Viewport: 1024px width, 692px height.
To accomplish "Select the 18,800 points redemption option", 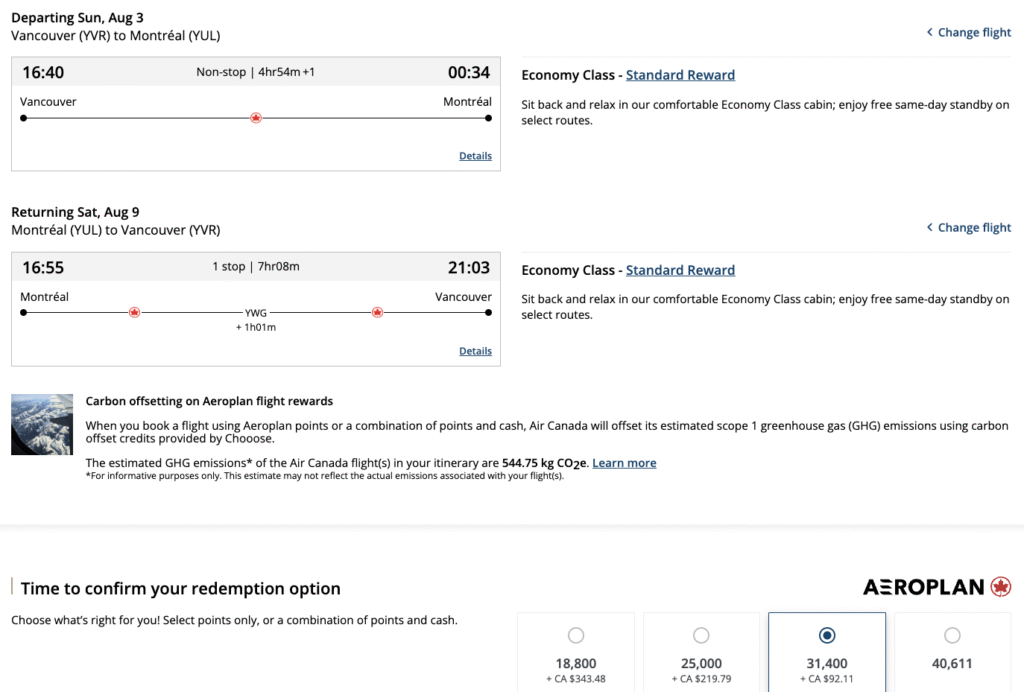I will tap(576, 635).
